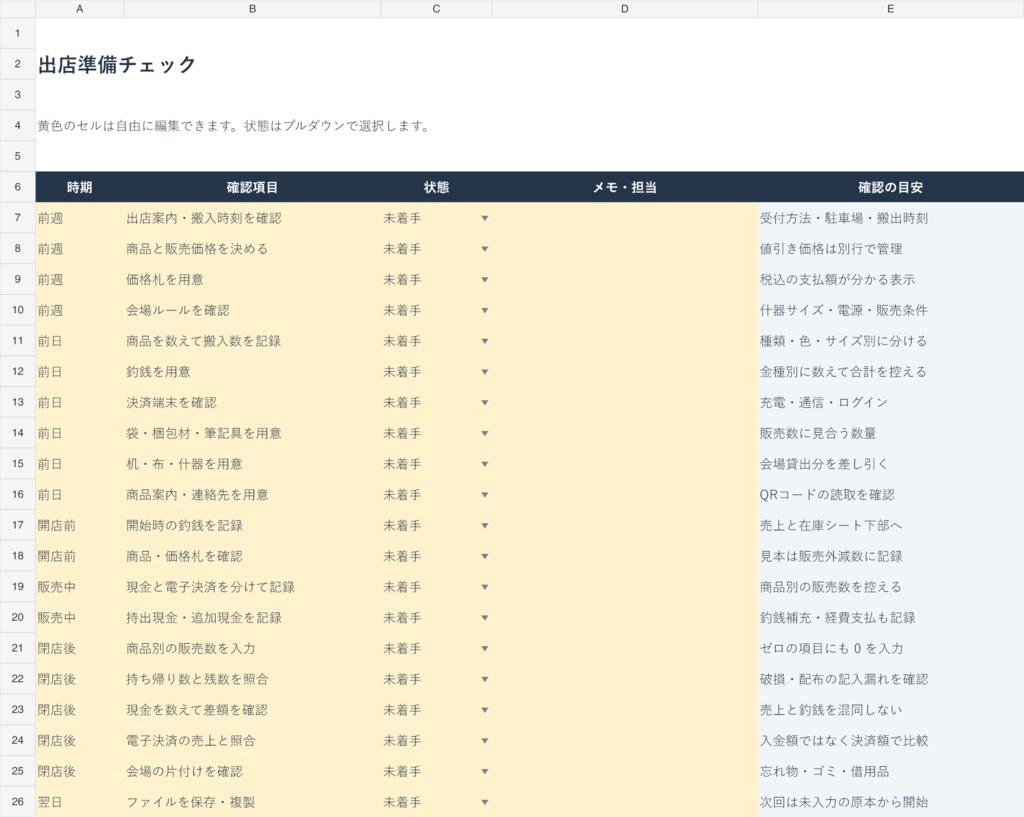Select cell 商品を数えて搬入数を記録
Screen dimensions: 1024x817
tap(252, 341)
